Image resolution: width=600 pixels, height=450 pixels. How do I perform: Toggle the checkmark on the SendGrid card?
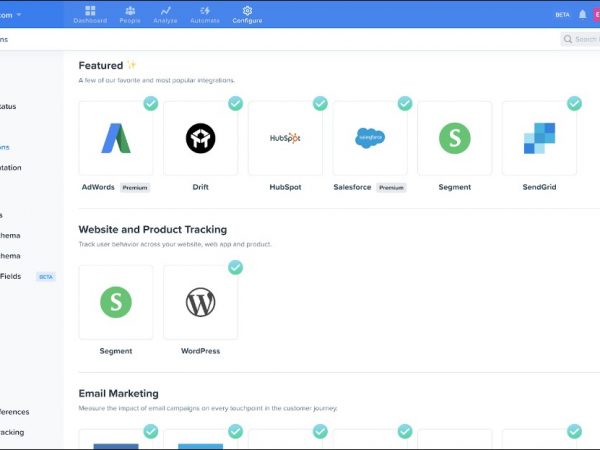(x=574, y=103)
